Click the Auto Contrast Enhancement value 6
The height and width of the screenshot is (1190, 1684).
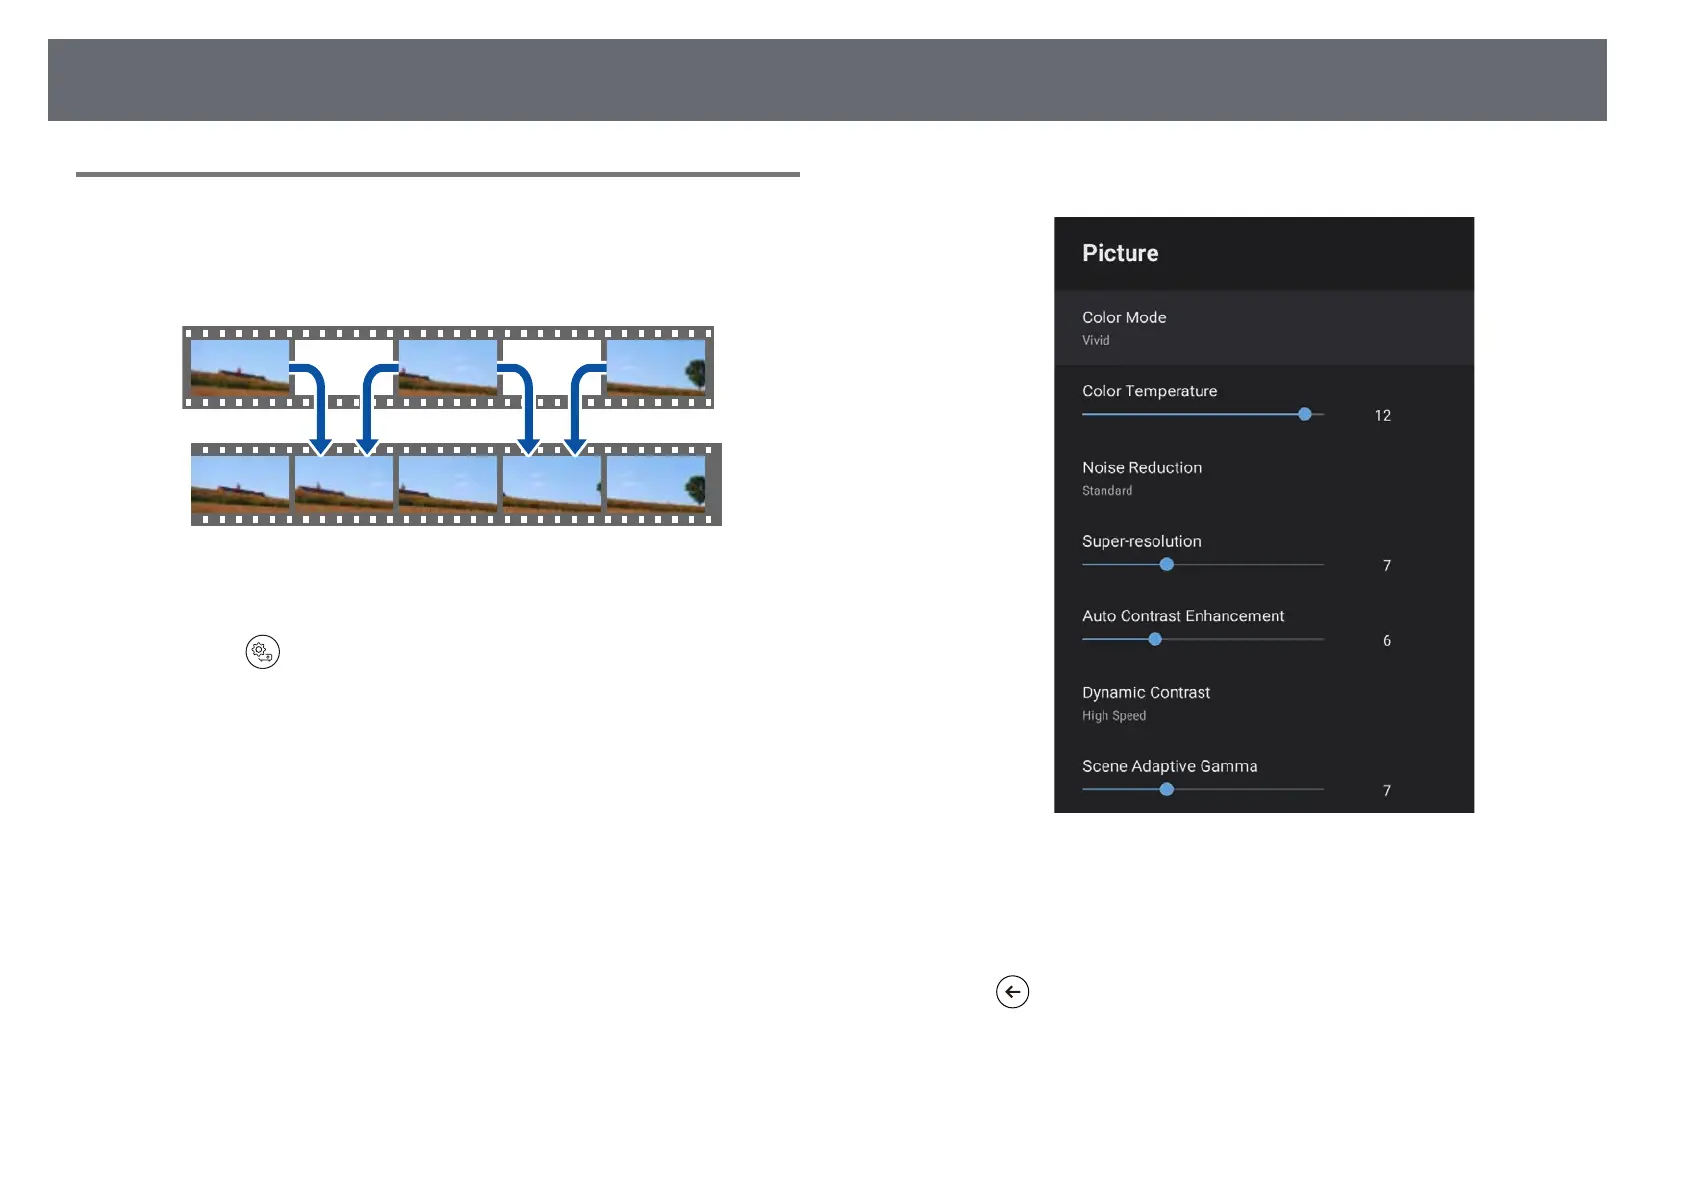tap(1387, 640)
